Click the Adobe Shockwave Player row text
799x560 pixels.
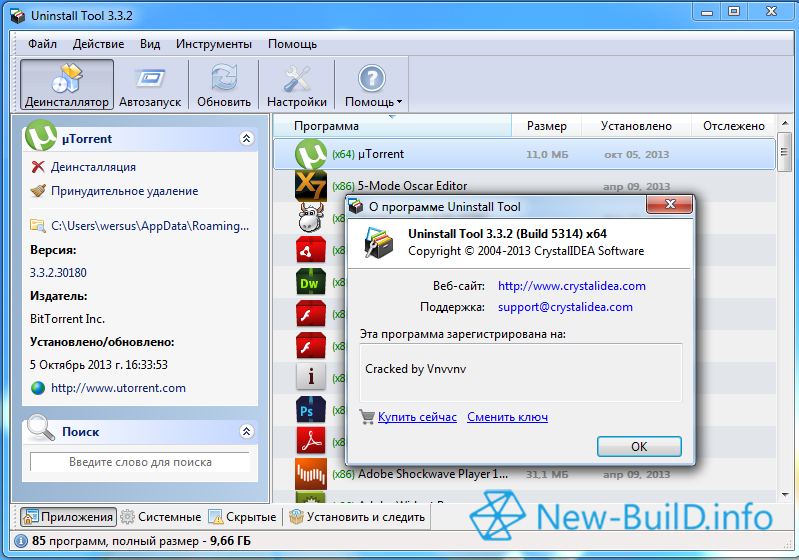pos(433,474)
